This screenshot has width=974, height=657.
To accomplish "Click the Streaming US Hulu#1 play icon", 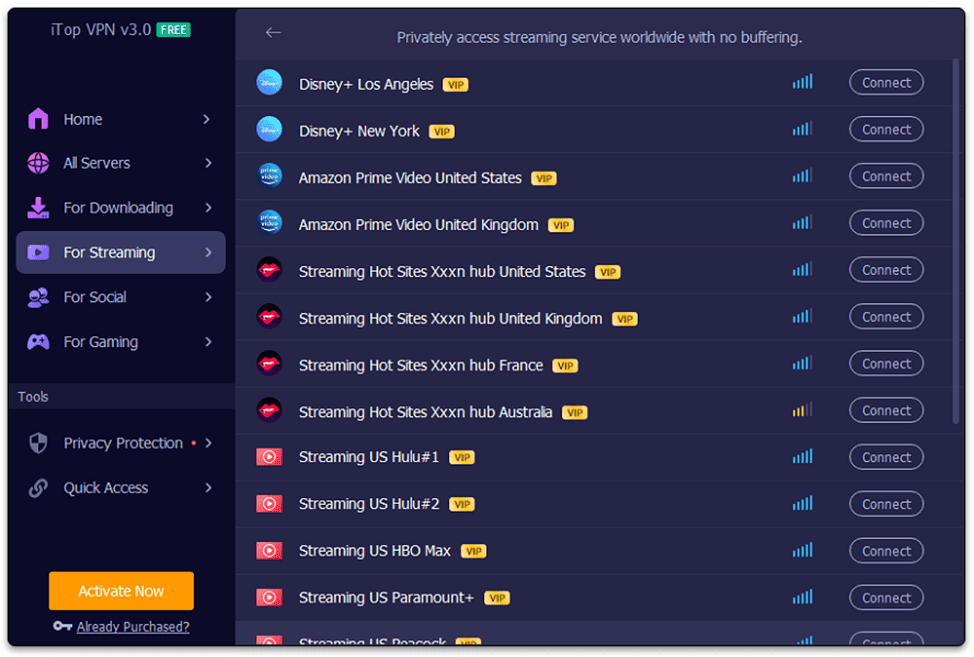I will [269, 457].
